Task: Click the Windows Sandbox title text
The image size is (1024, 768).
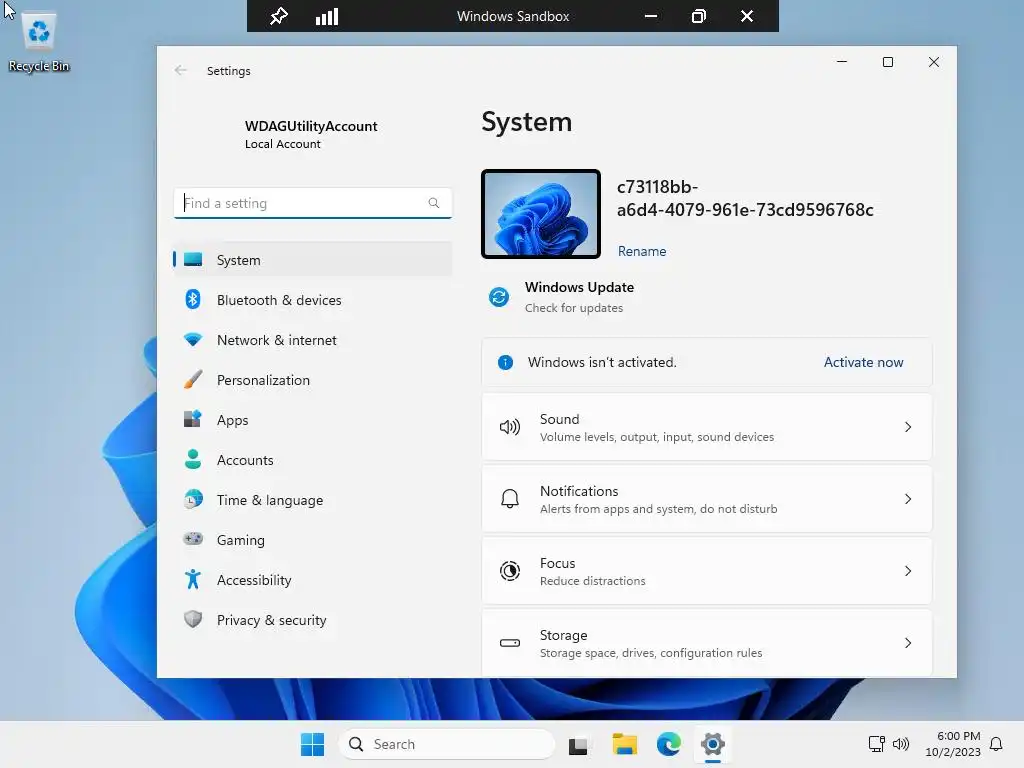Action: tap(513, 16)
